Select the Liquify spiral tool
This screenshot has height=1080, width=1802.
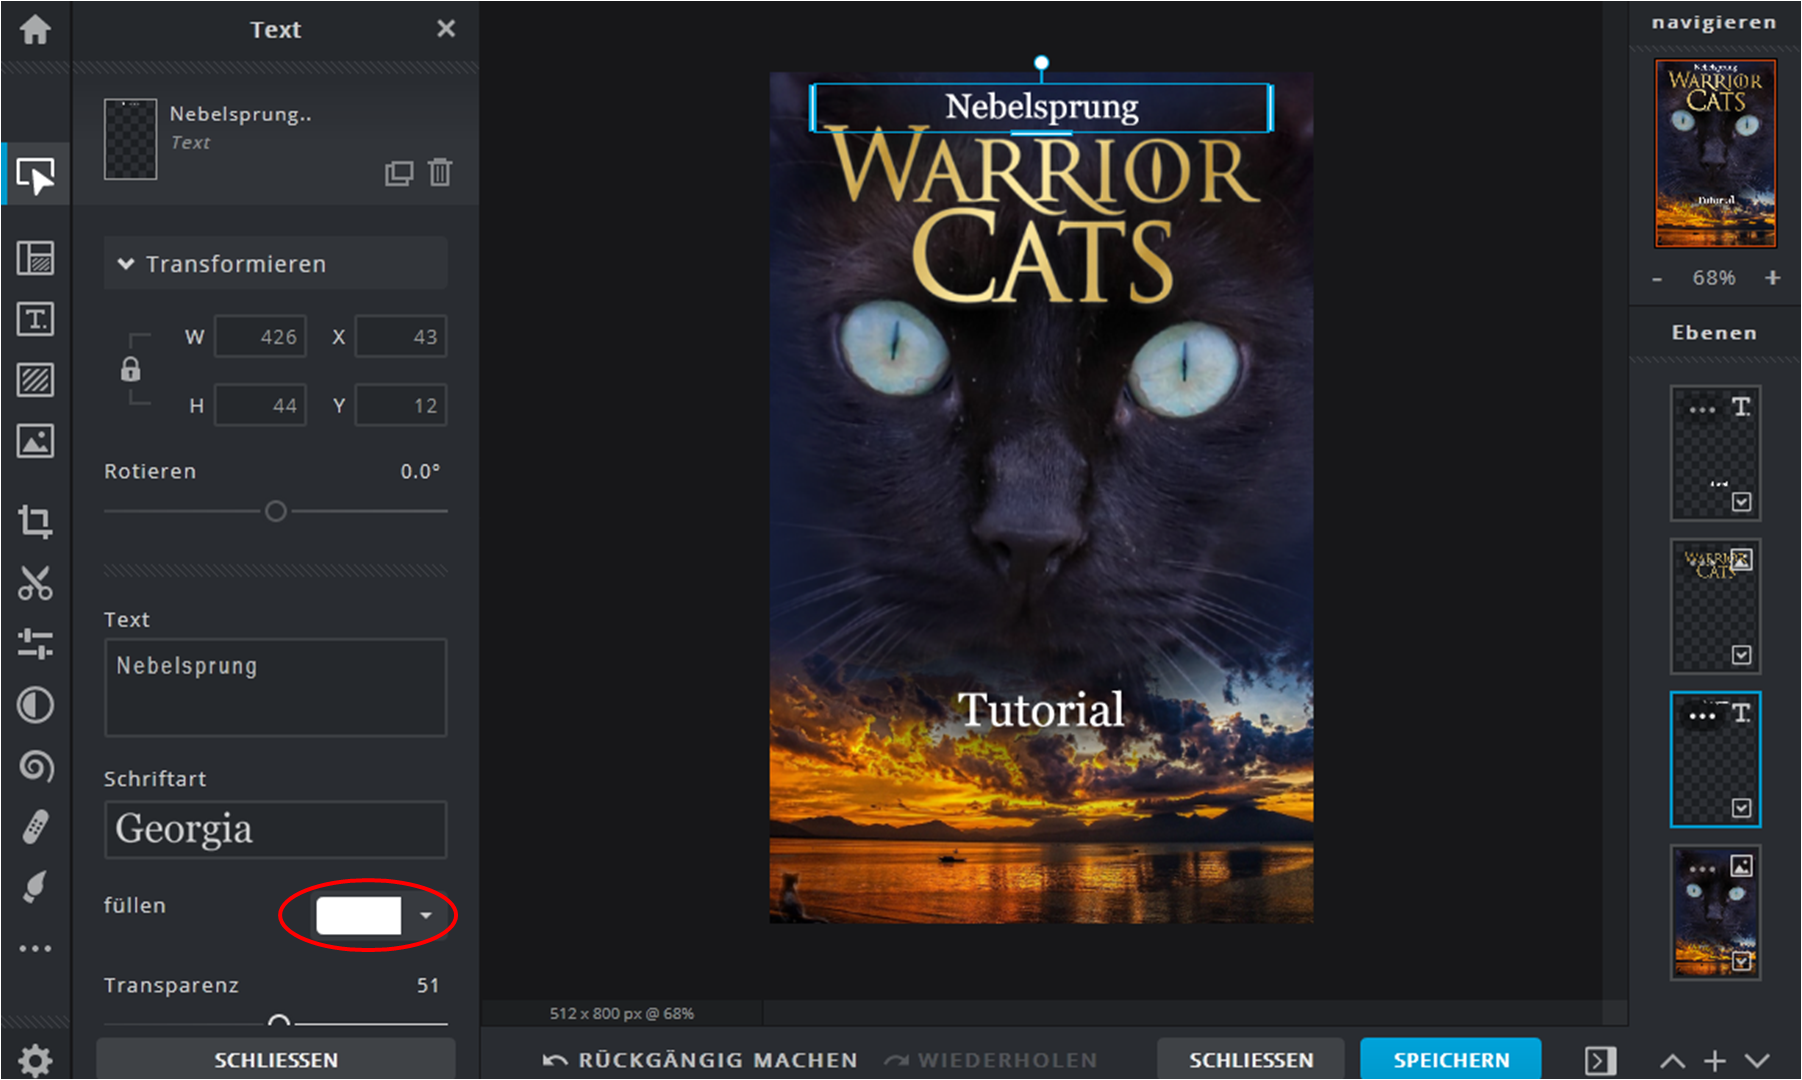[x=35, y=766]
